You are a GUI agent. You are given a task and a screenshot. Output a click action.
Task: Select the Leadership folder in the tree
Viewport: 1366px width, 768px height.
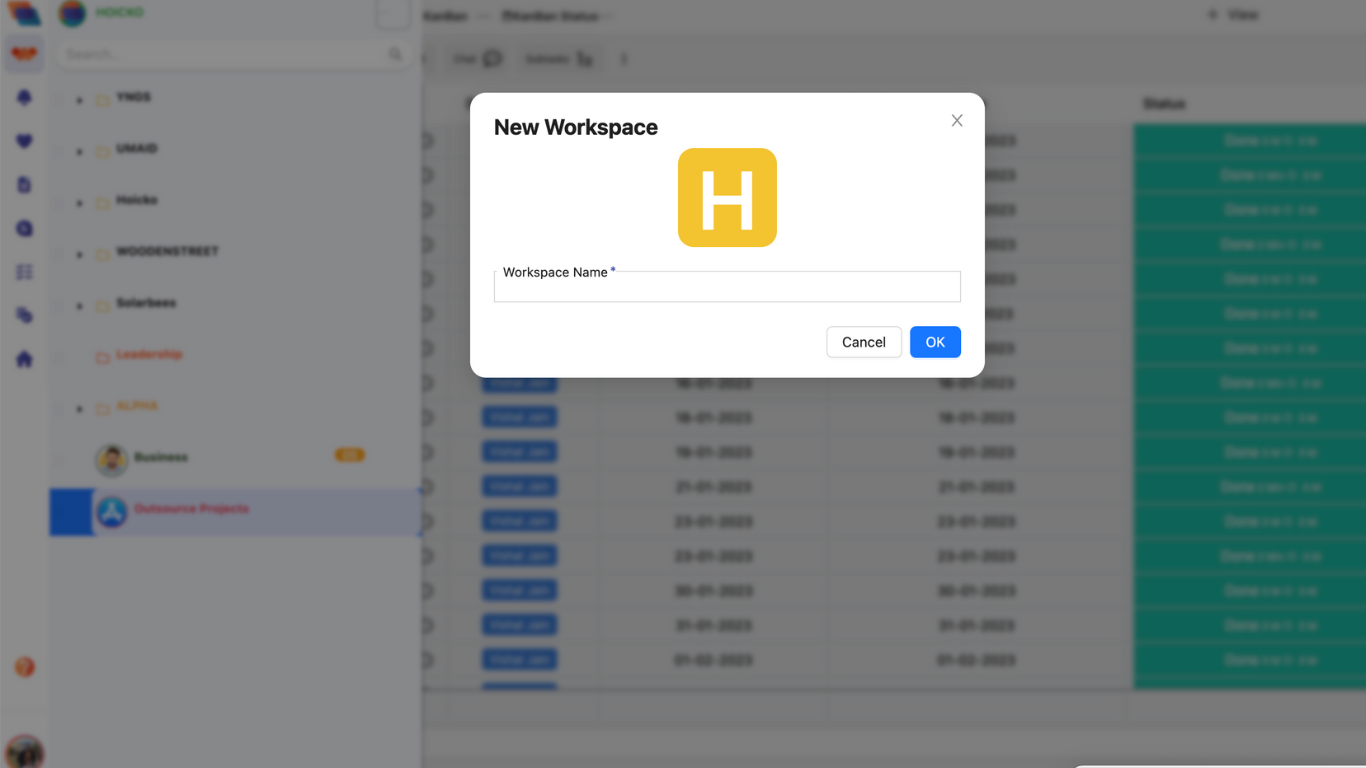coord(149,355)
